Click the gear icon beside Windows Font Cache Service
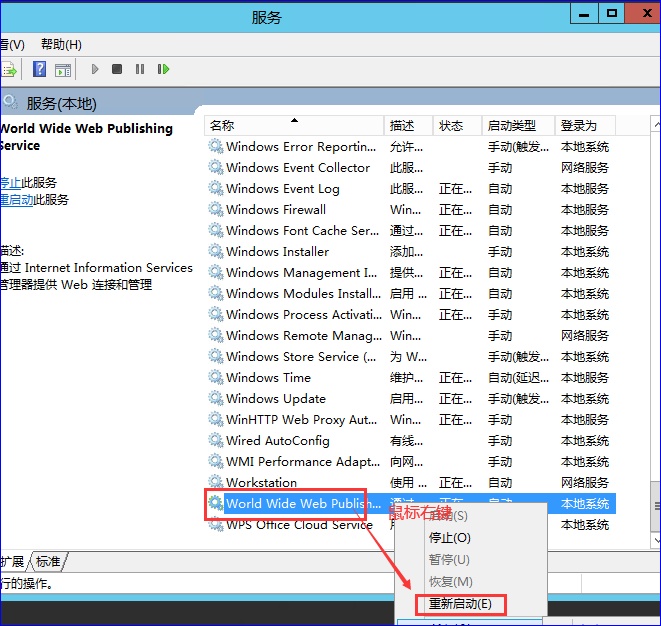Image resolution: width=661 pixels, height=626 pixels. pos(216,230)
